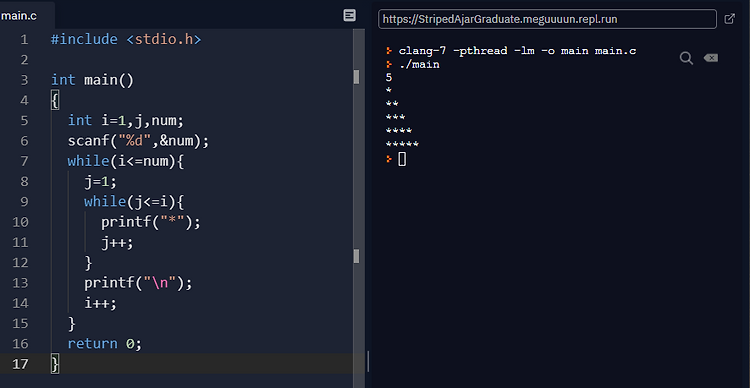Click the 'j=1;' assignment line
The width and height of the screenshot is (750, 388).
[x=100, y=182]
